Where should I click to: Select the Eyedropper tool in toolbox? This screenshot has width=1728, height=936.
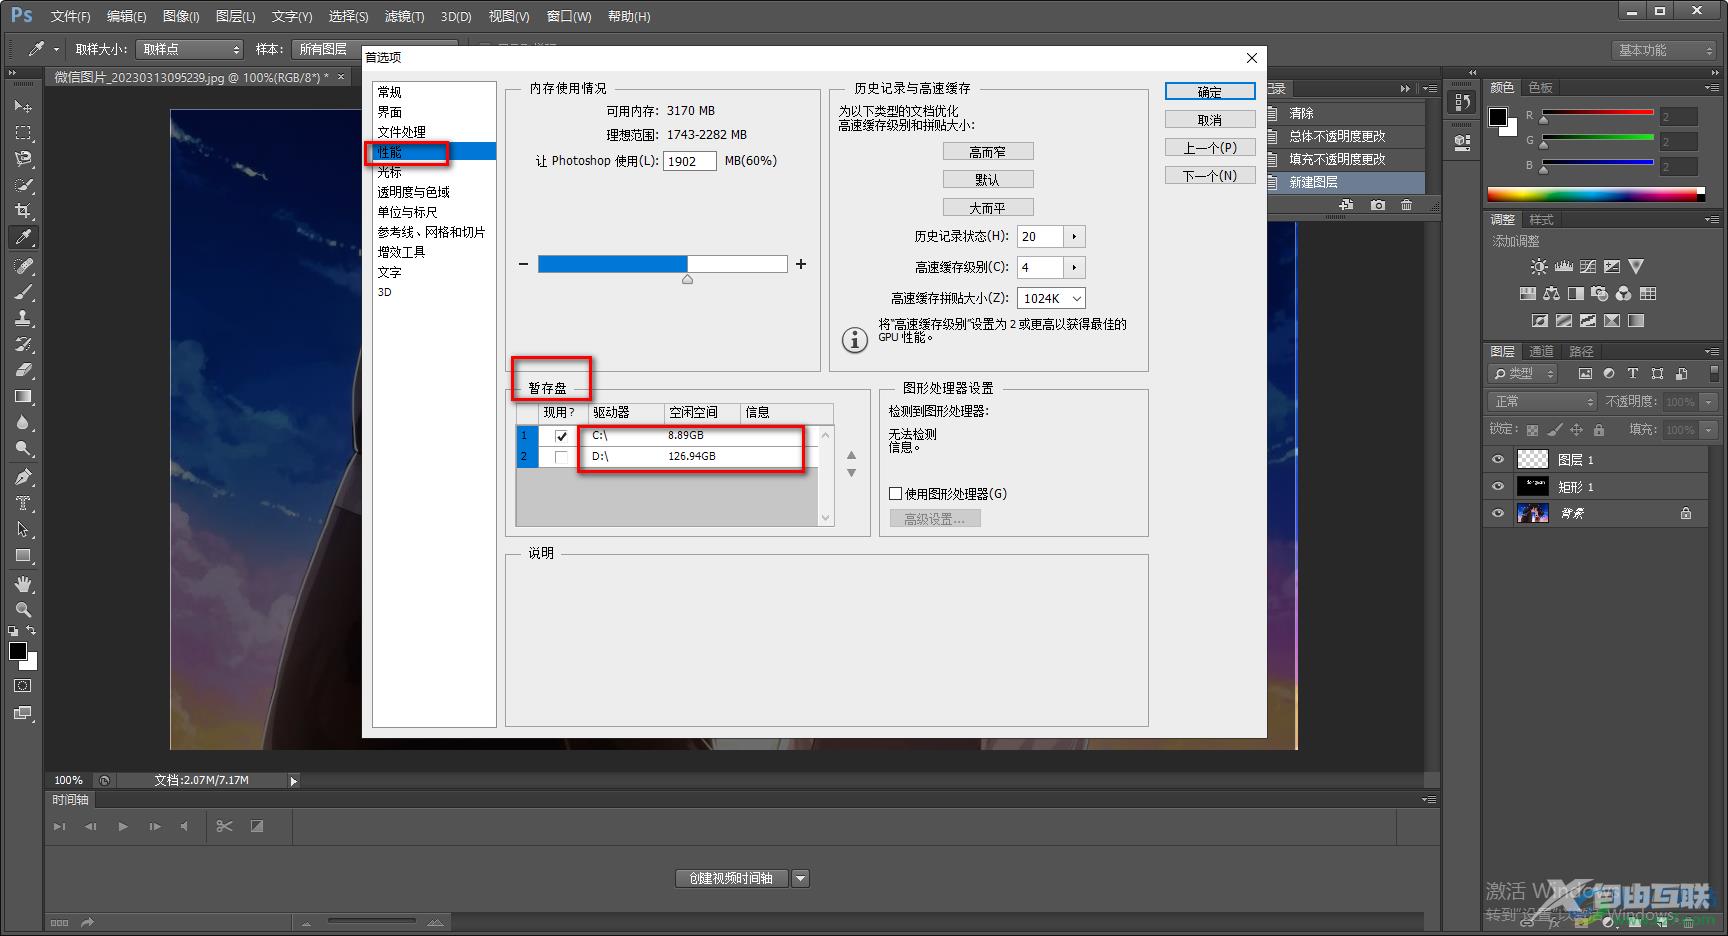tap(22, 237)
